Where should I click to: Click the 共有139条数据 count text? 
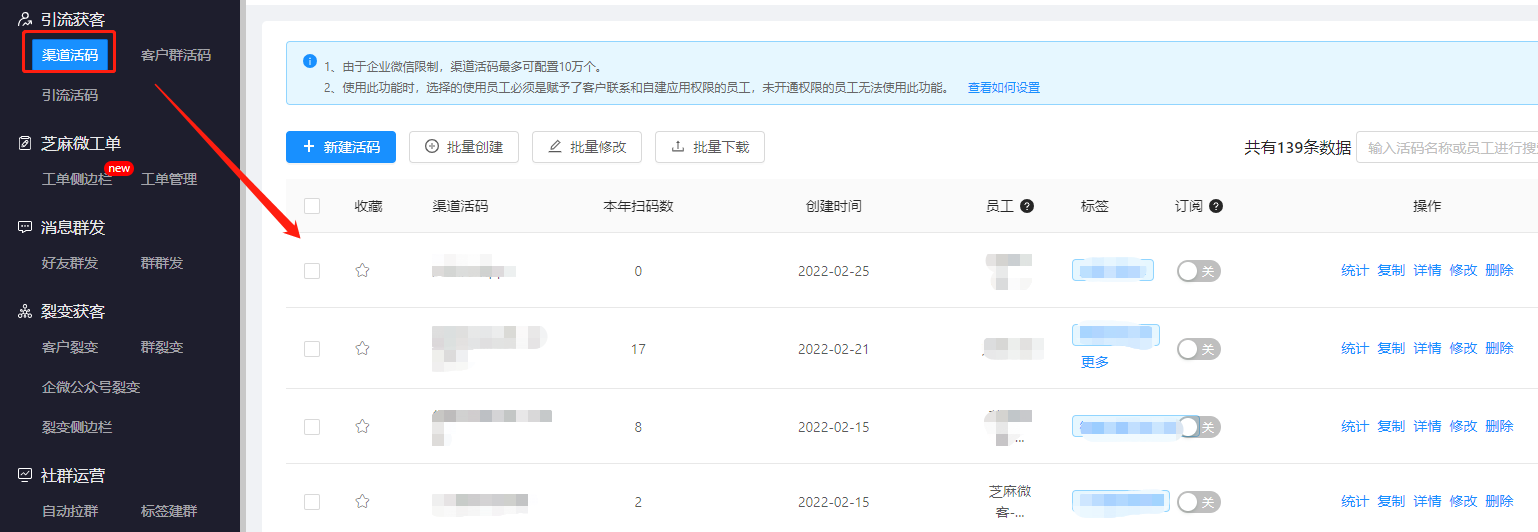[x=1297, y=148]
